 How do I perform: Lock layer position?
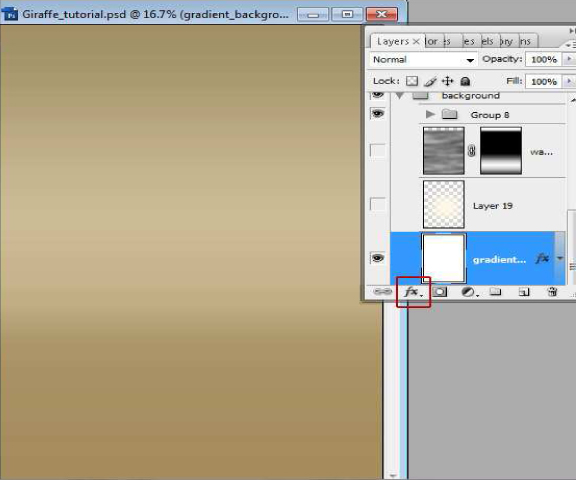point(447,81)
